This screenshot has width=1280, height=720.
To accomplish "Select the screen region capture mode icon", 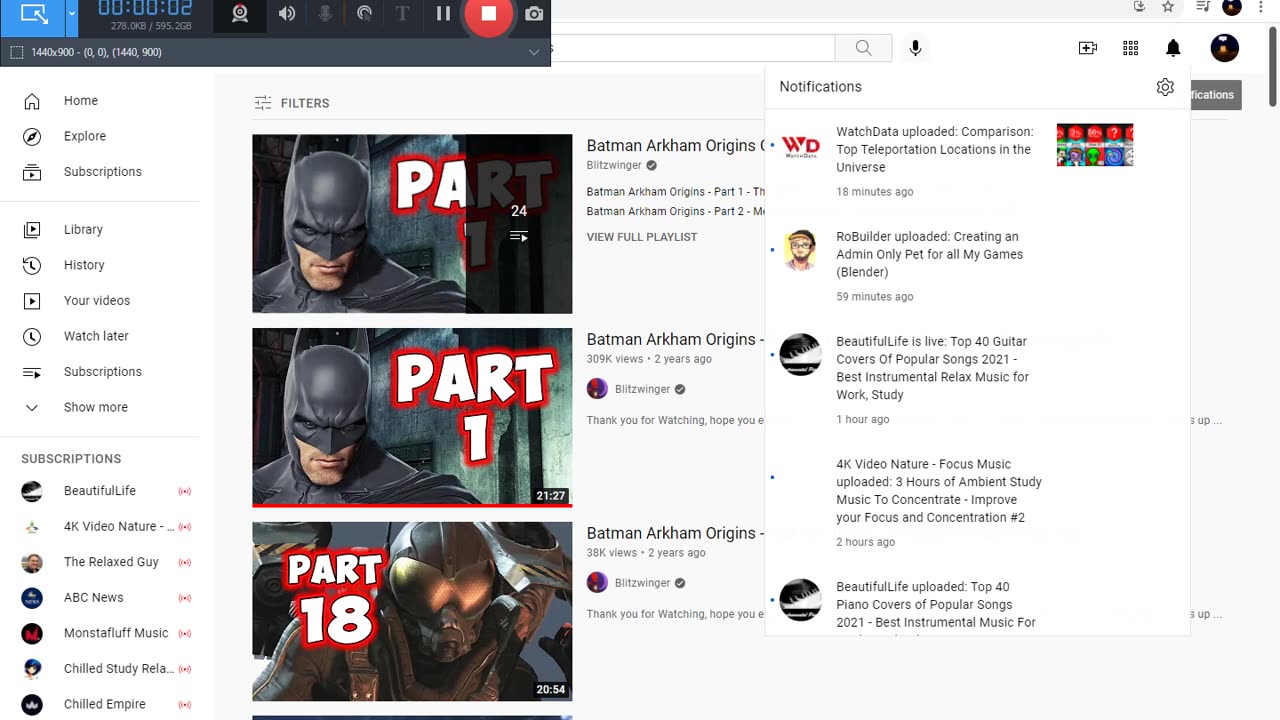I will click(34, 14).
